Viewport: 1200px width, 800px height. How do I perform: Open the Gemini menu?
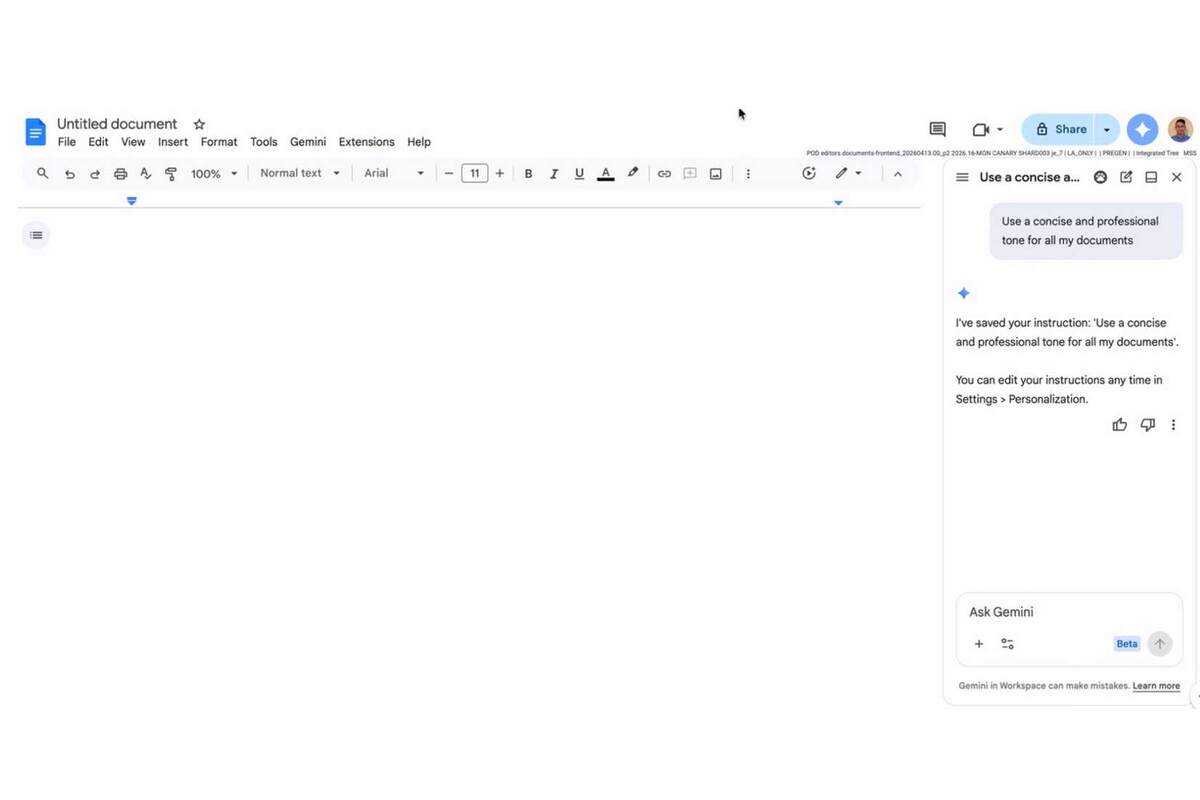click(x=308, y=142)
